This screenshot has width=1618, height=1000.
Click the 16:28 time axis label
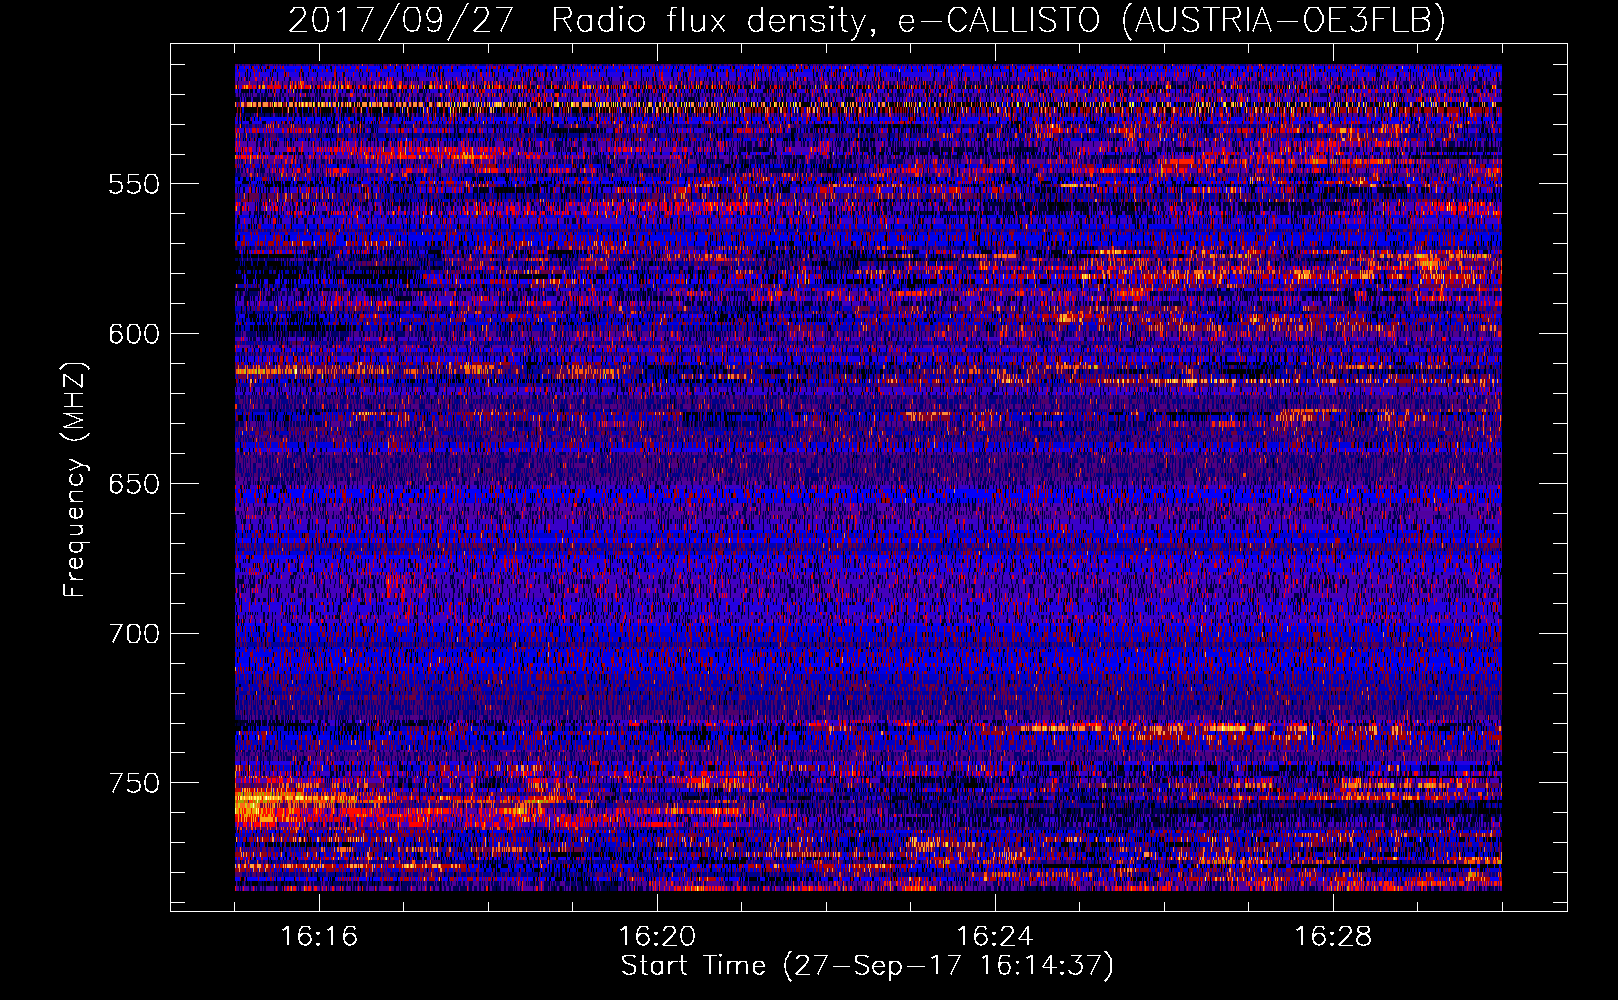click(1333, 937)
